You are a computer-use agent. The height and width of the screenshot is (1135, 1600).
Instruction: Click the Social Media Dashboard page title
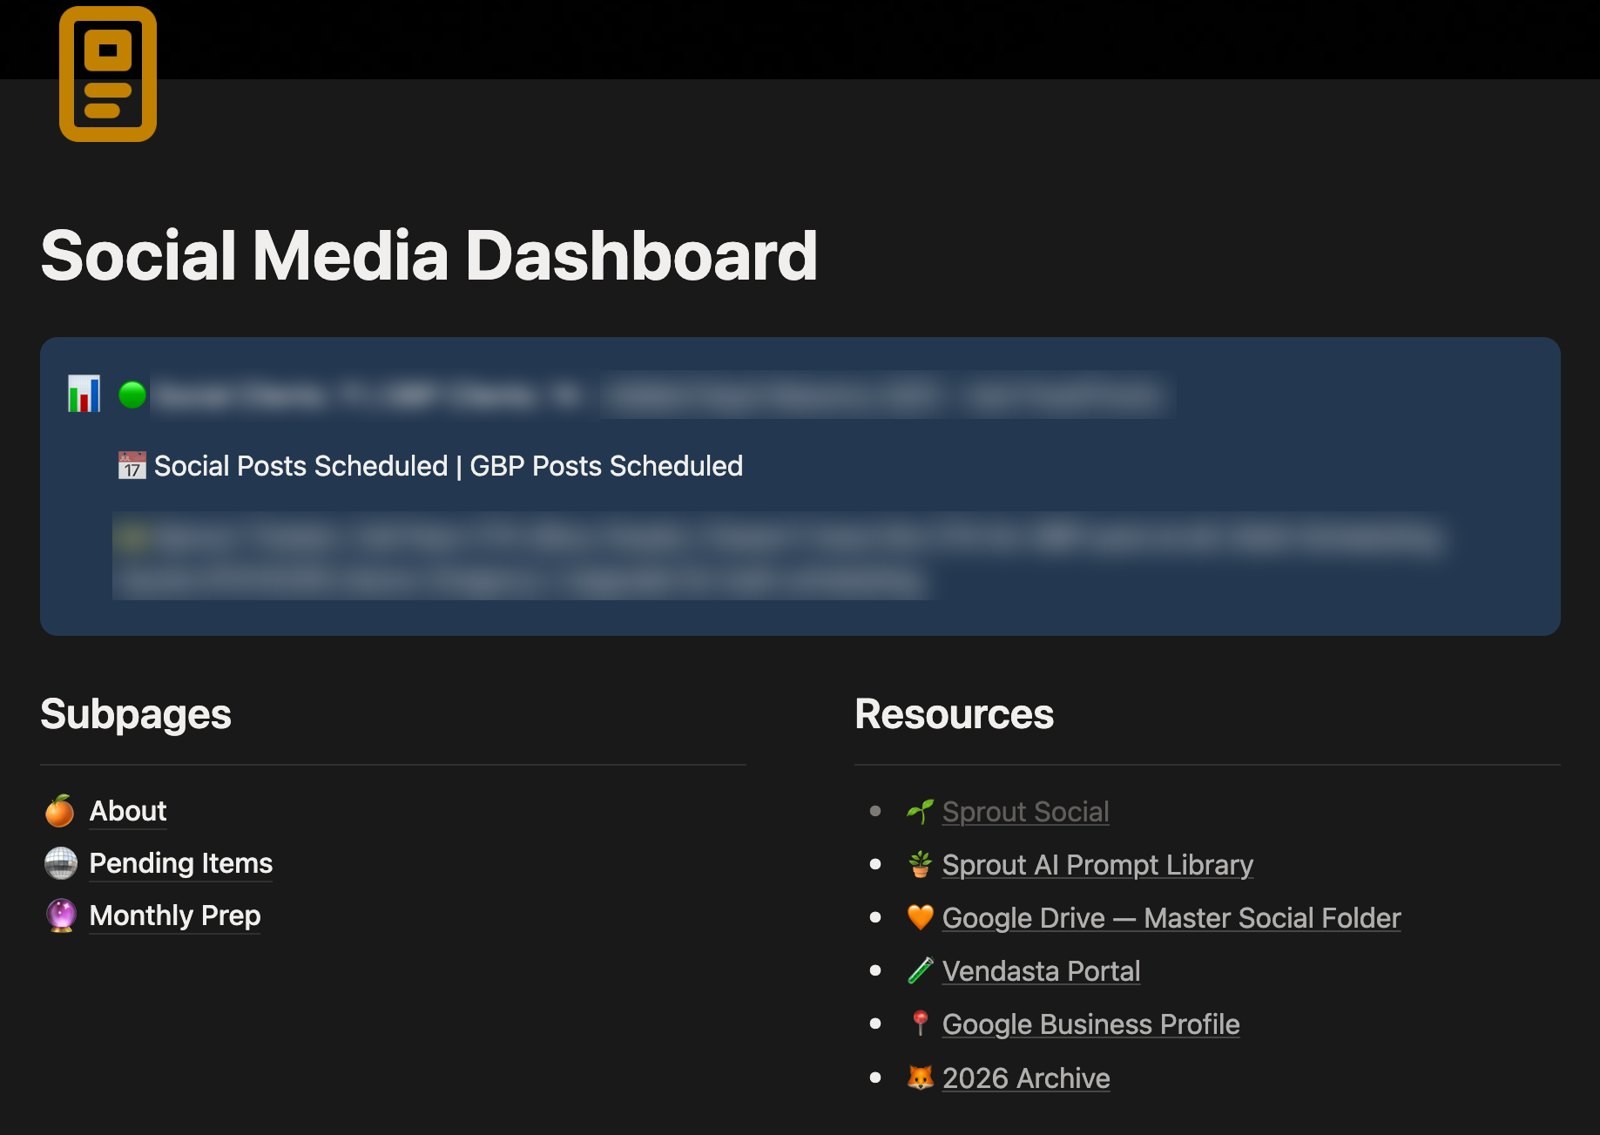429,255
